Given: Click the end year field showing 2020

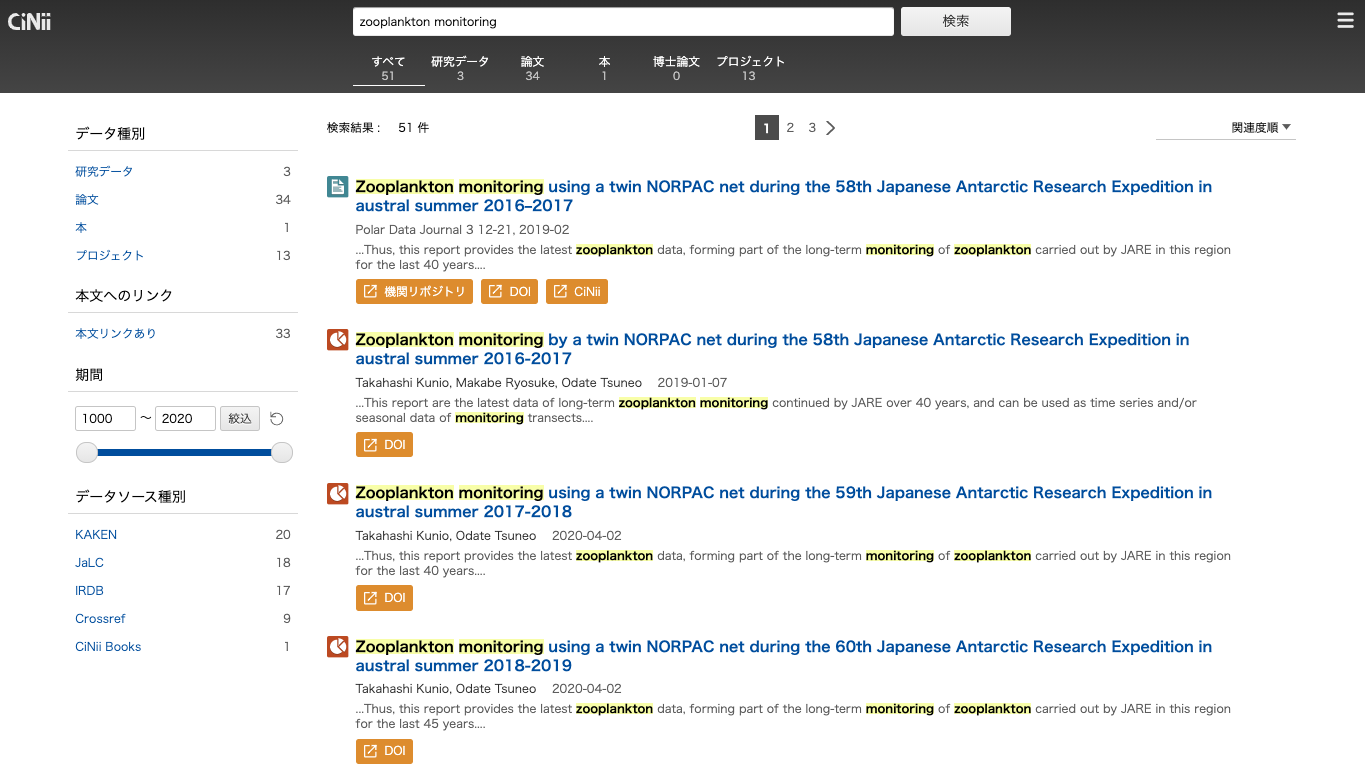Looking at the screenshot, I should point(185,418).
